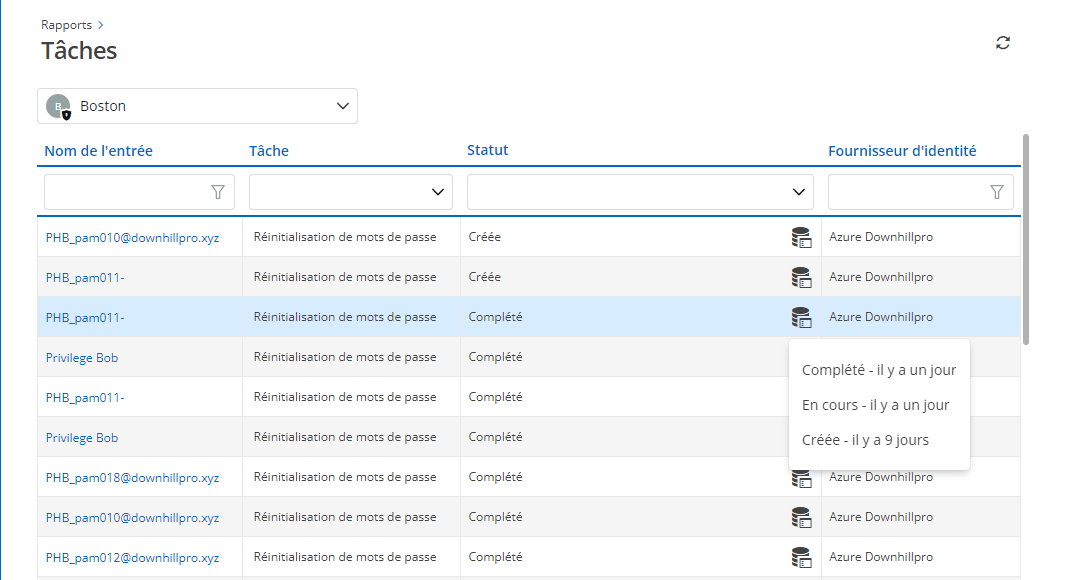
Task: Select "Créée - il y a 9 jours" entry
Action: (865, 439)
